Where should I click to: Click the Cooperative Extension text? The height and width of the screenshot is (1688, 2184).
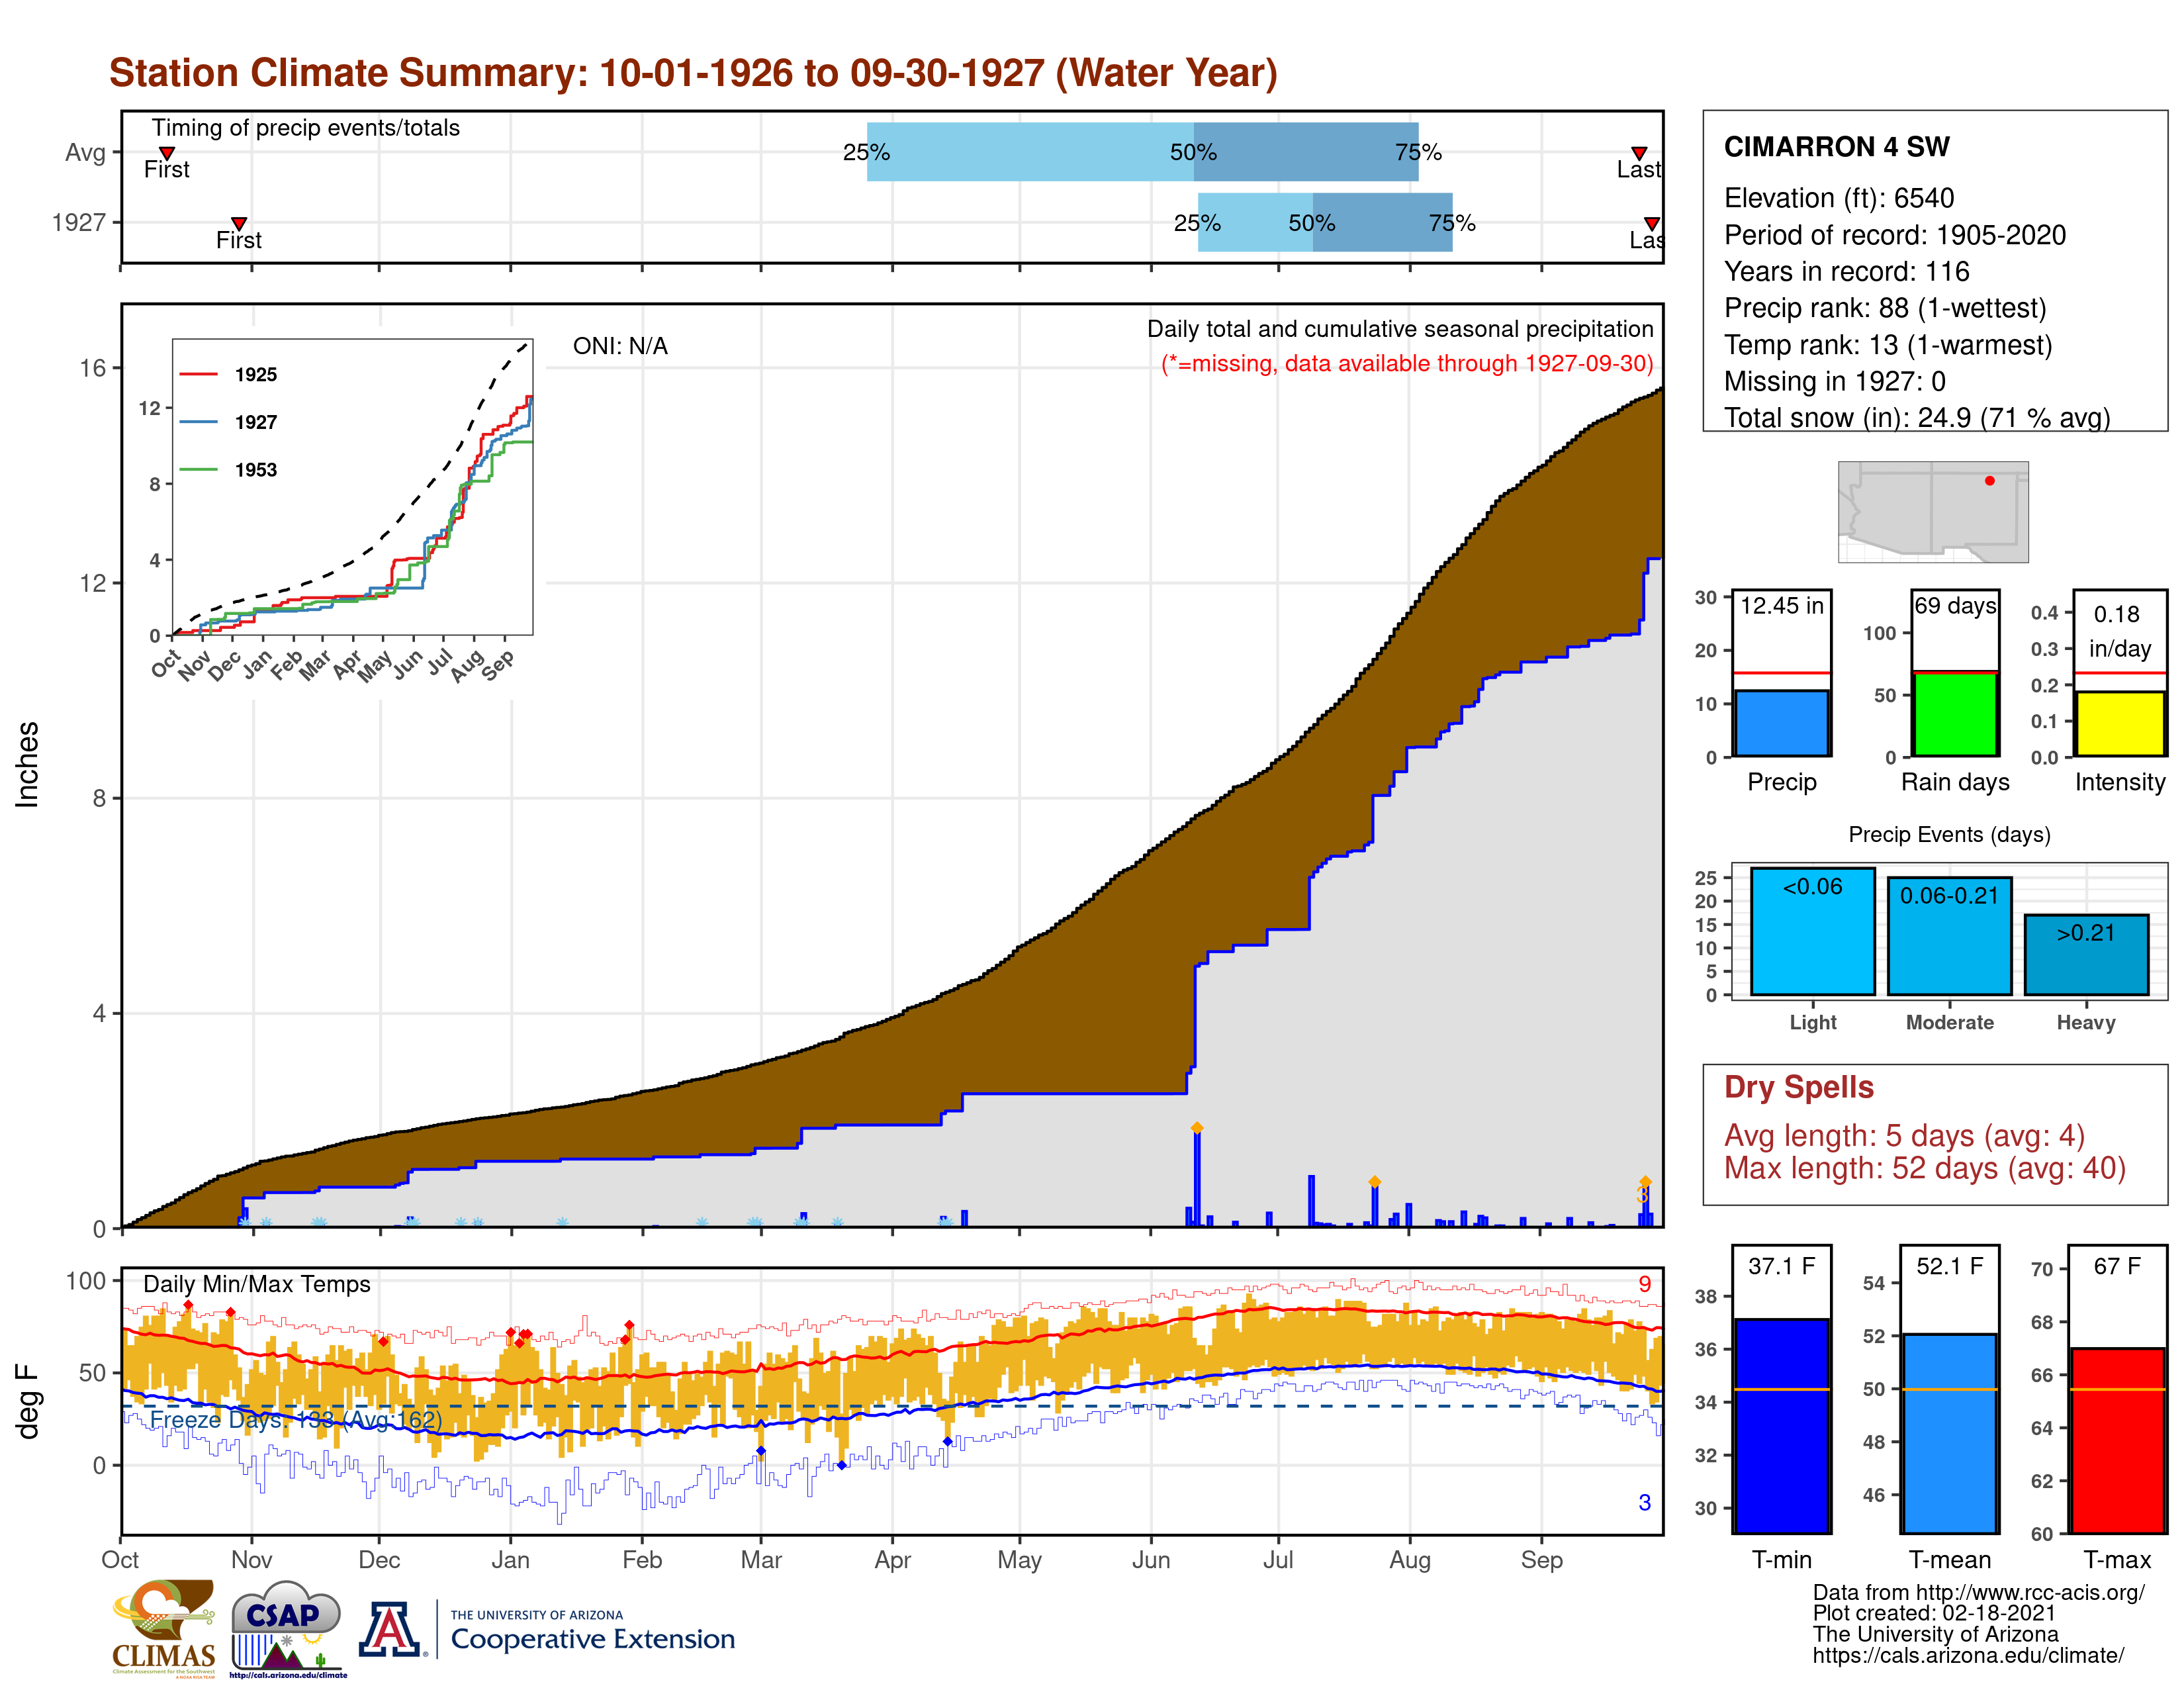pos(592,1640)
